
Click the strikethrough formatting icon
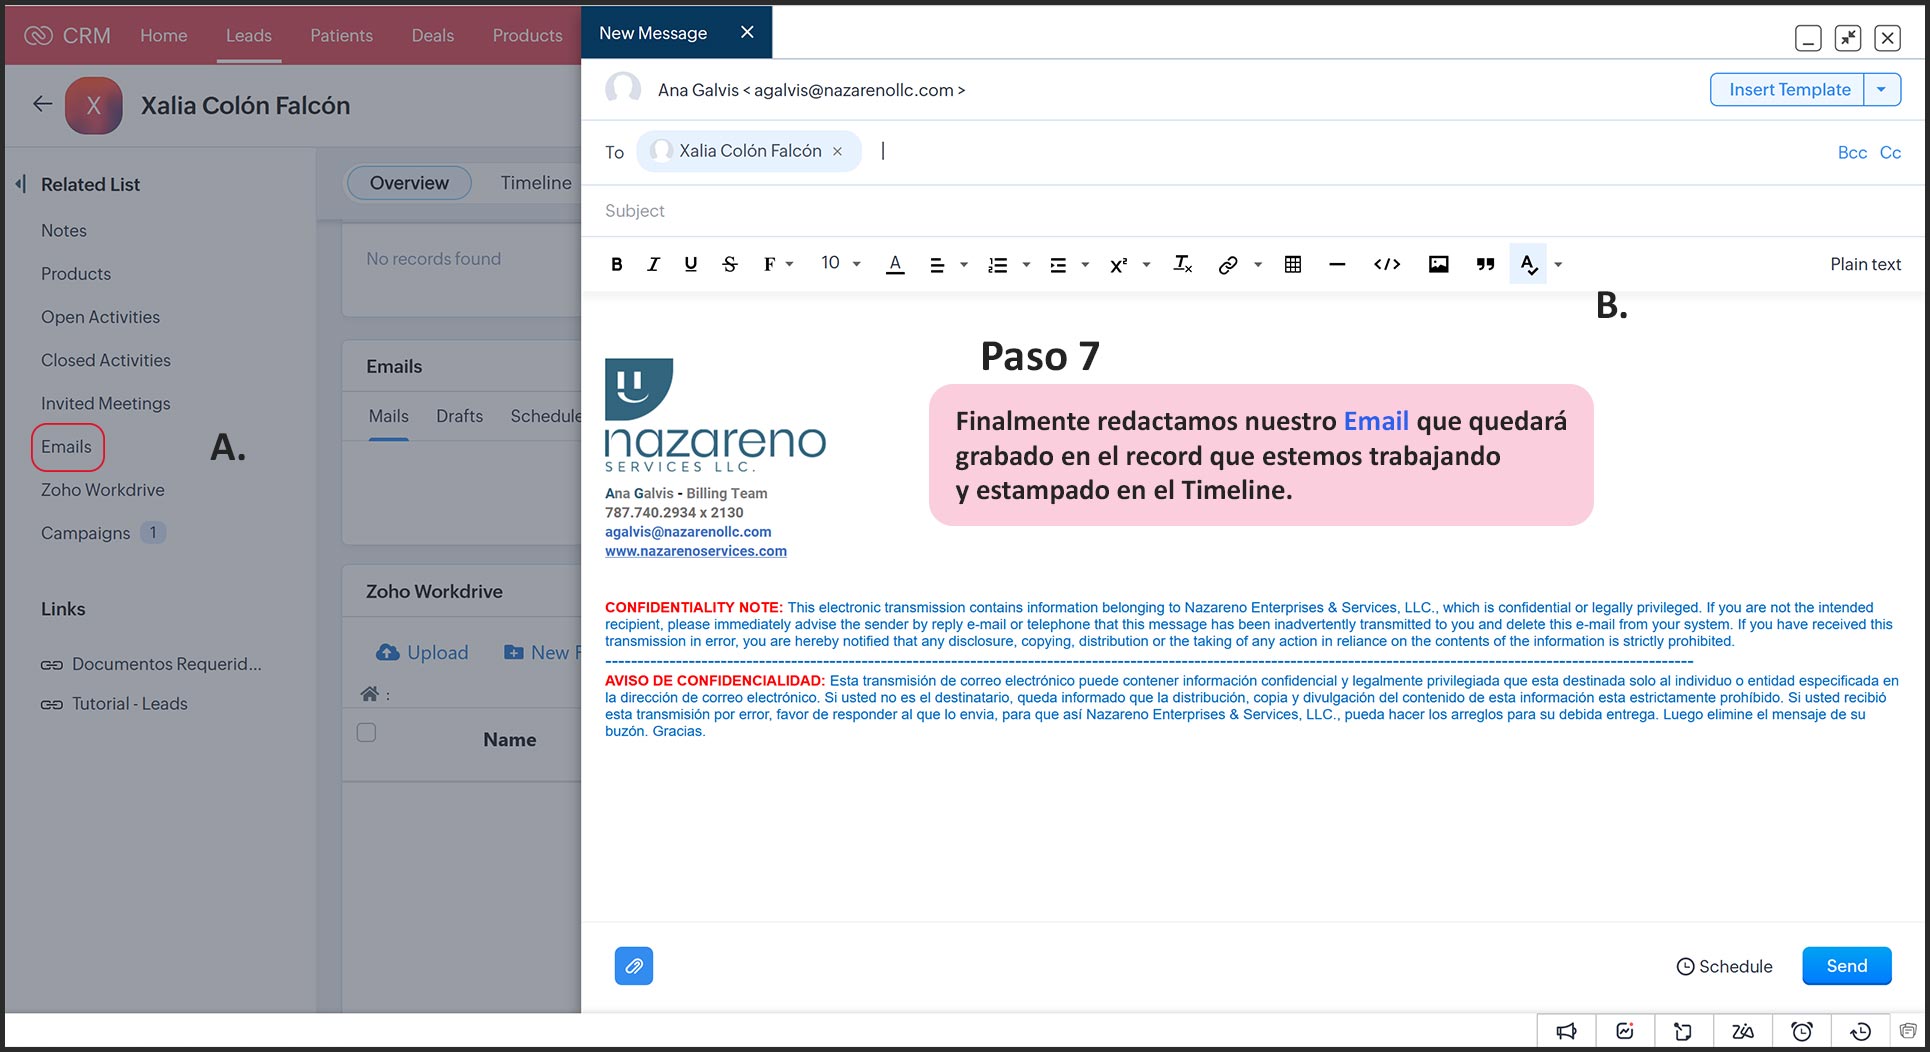(x=730, y=264)
